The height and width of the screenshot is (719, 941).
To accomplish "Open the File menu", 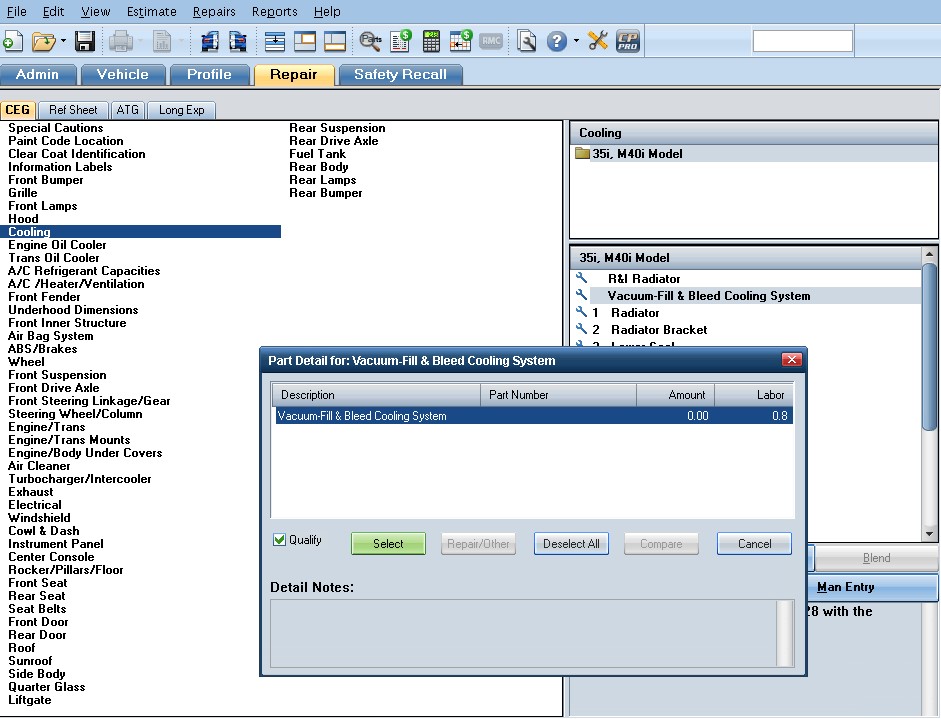I will pos(16,11).
